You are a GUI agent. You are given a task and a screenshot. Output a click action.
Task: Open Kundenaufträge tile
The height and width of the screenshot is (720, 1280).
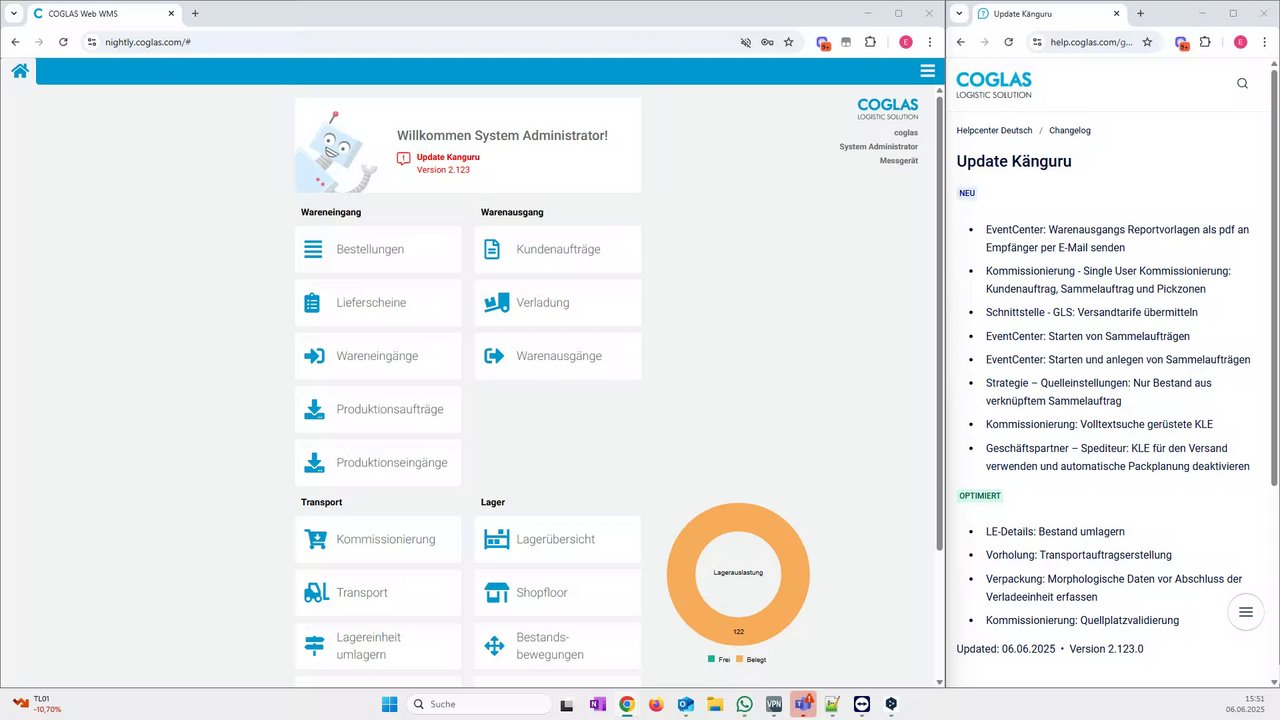pos(558,249)
